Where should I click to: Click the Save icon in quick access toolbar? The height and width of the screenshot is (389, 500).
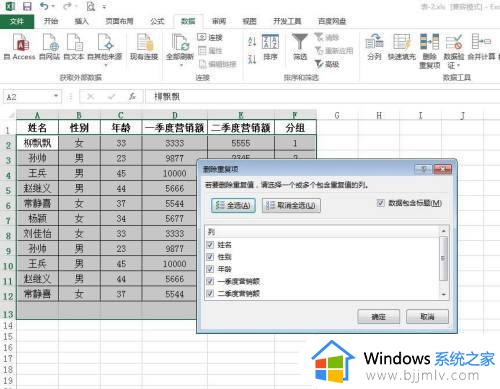tap(27, 6)
